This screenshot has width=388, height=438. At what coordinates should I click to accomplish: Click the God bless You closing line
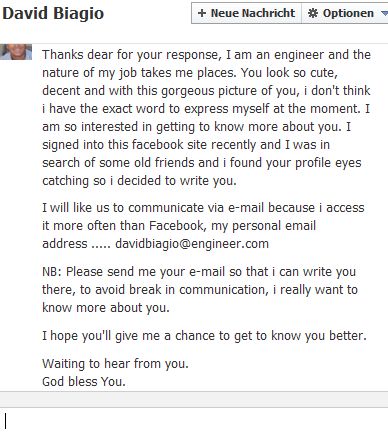(84, 381)
